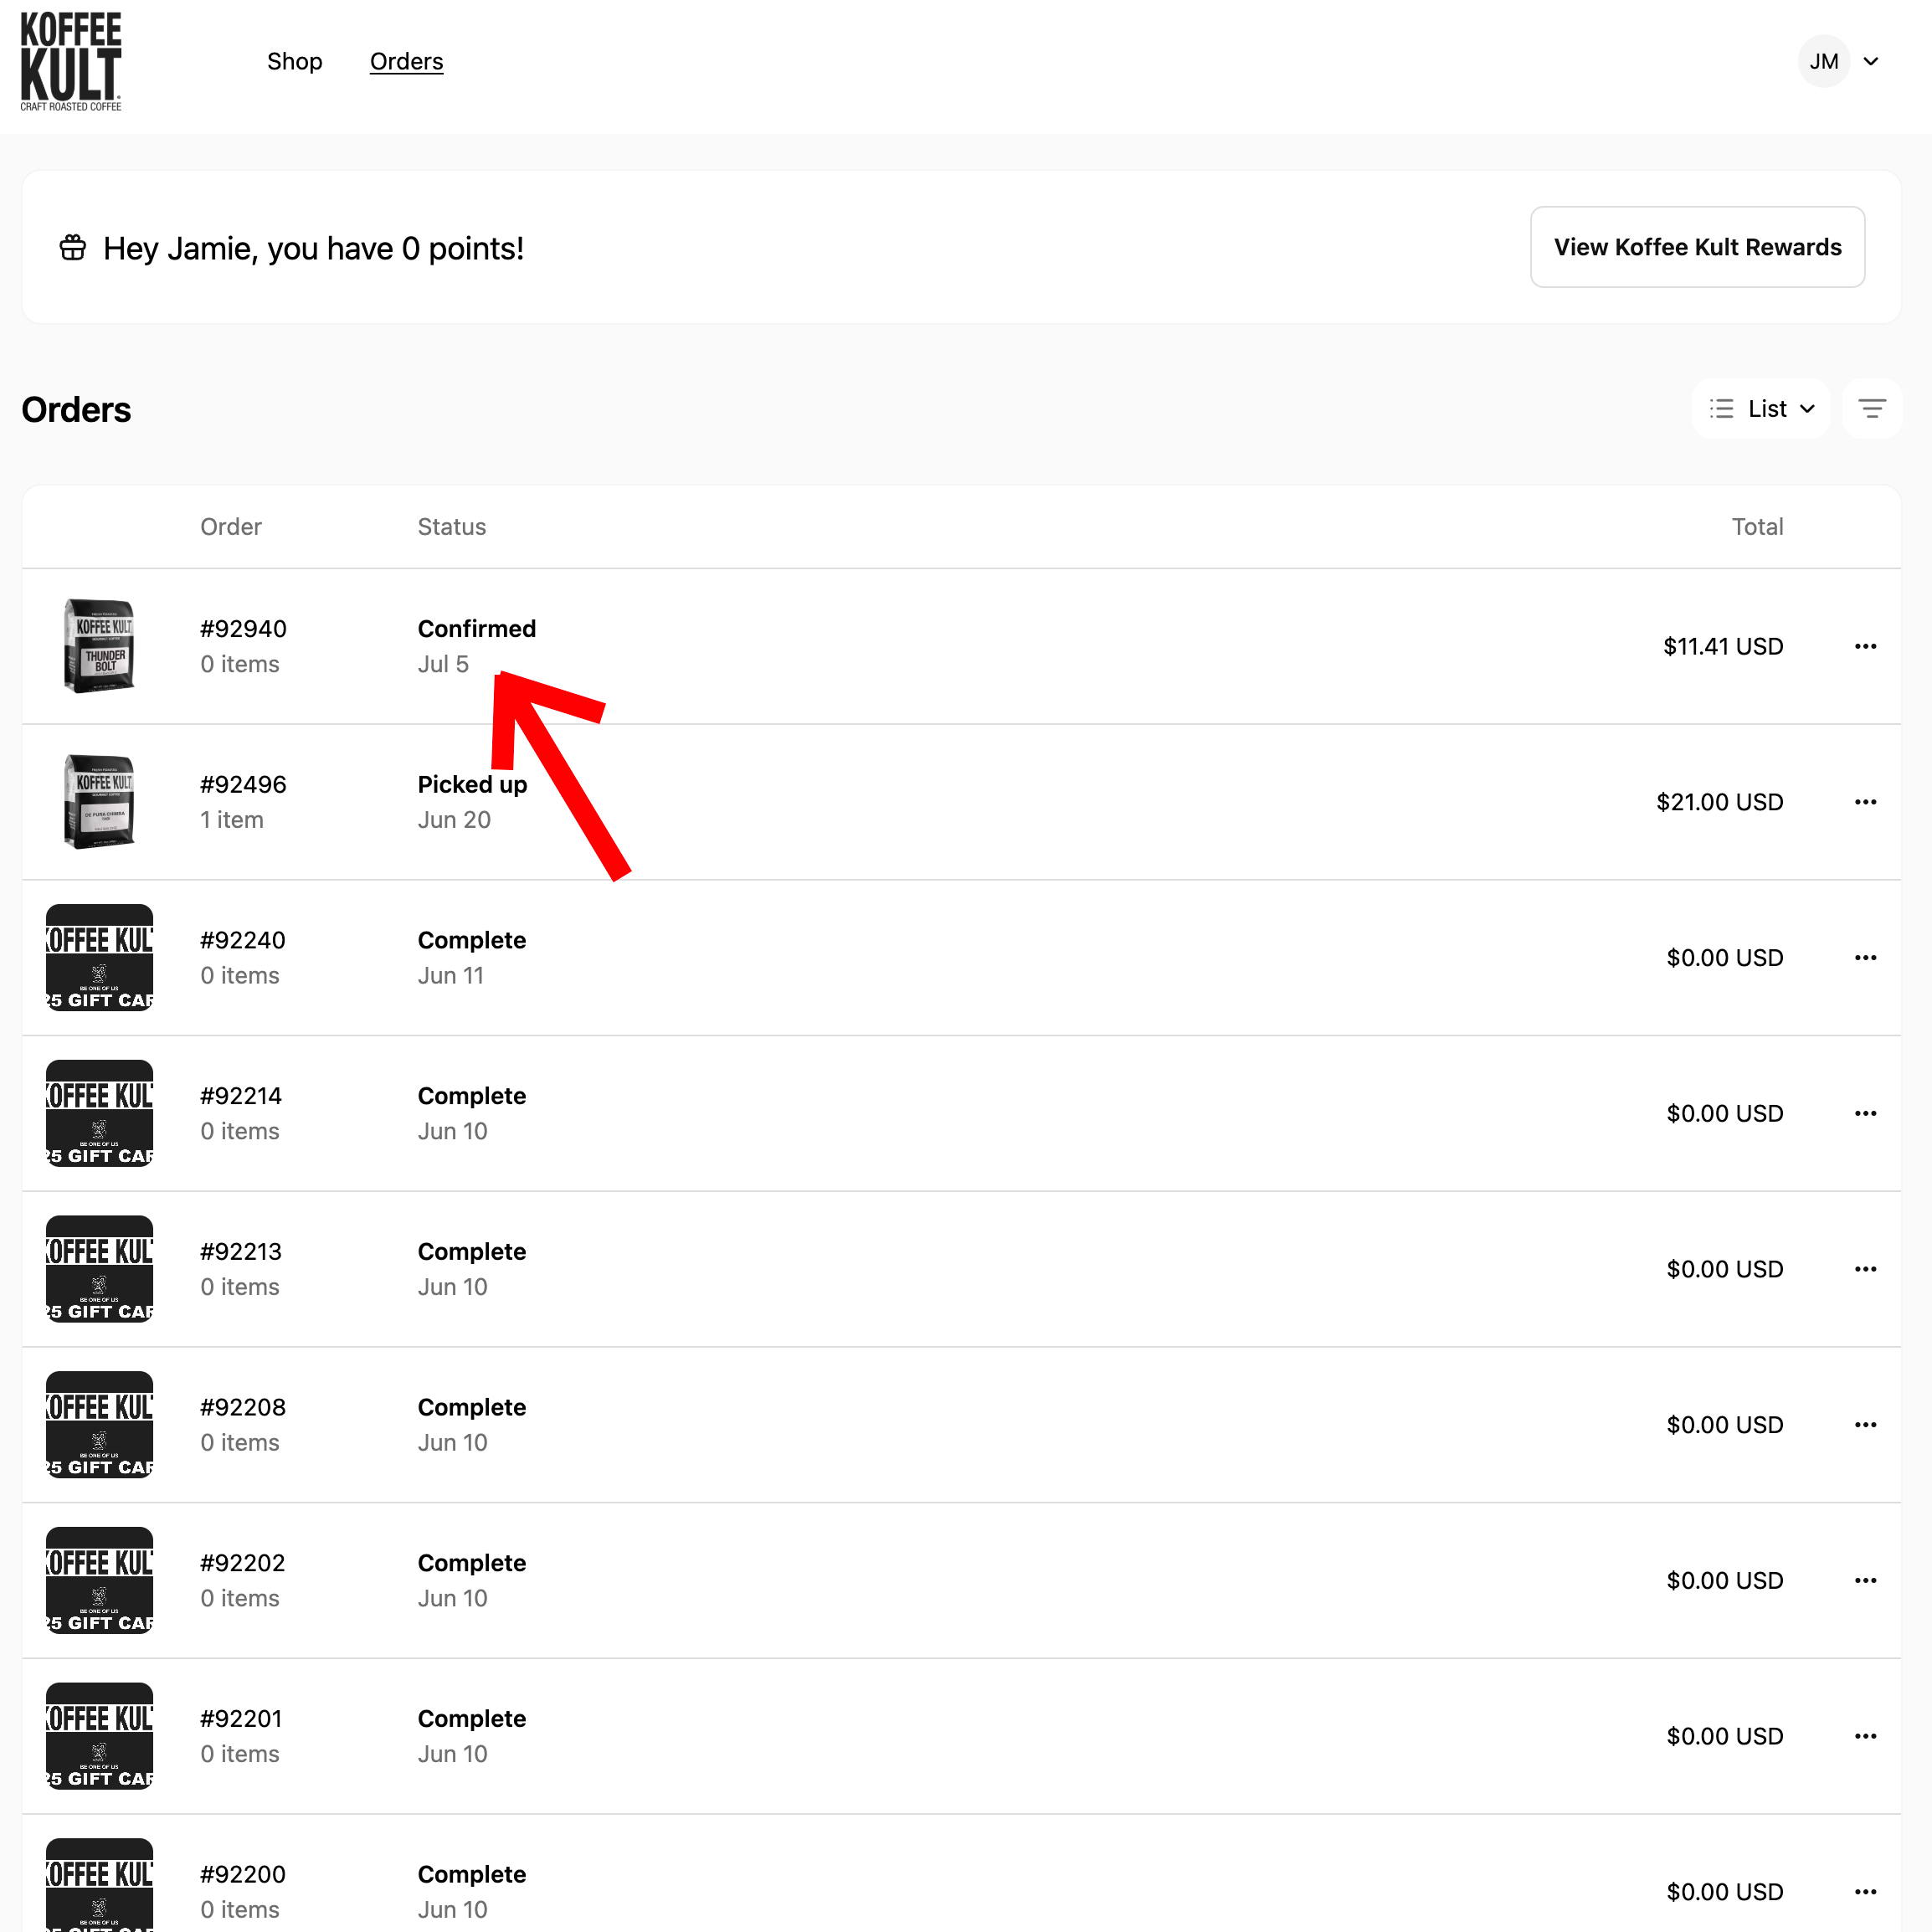The height and width of the screenshot is (1932, 1932).
Task: Open order #92940 link
Action: [243, 629]
